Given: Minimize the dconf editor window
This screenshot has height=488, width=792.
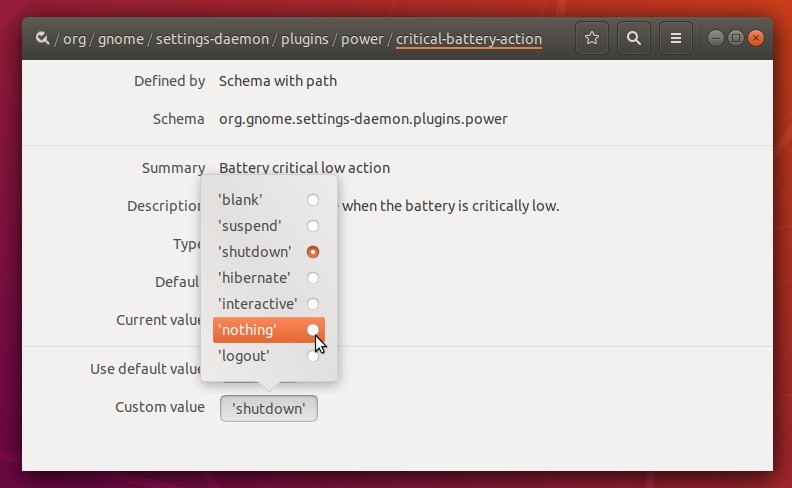Looking at the screenshot, I should pos(715,38).
